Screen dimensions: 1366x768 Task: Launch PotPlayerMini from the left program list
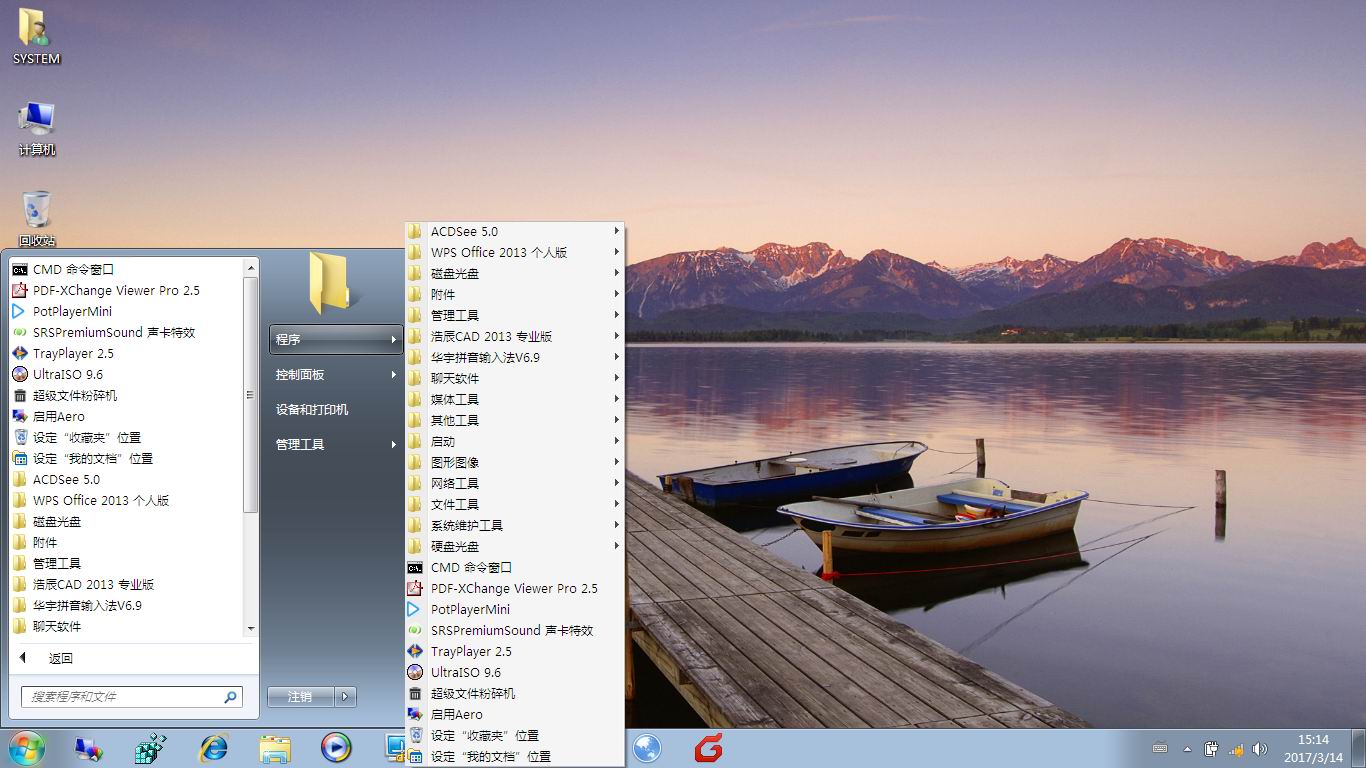[x=125, y=311]
